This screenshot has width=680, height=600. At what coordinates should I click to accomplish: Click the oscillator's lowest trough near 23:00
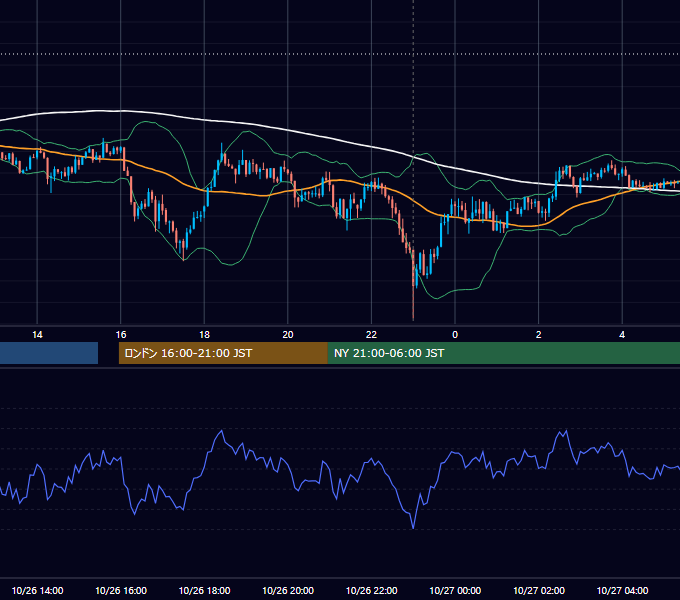point(413,528)
